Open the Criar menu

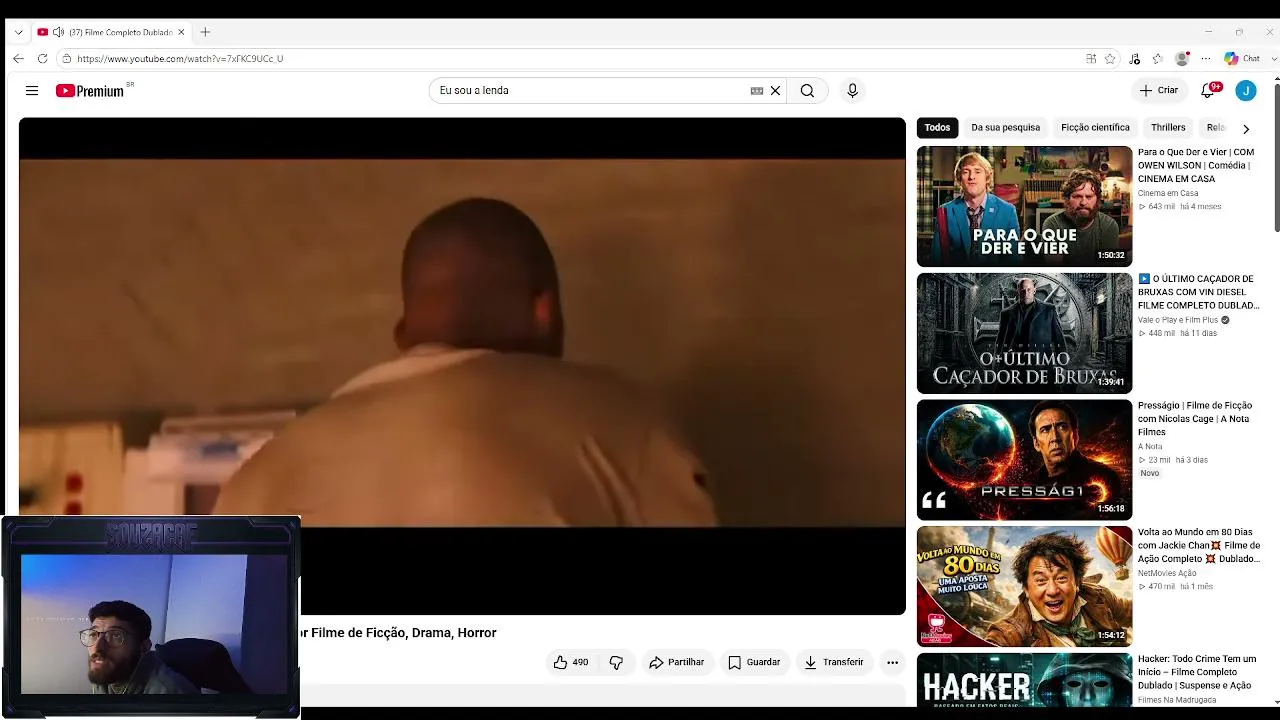1159,90
